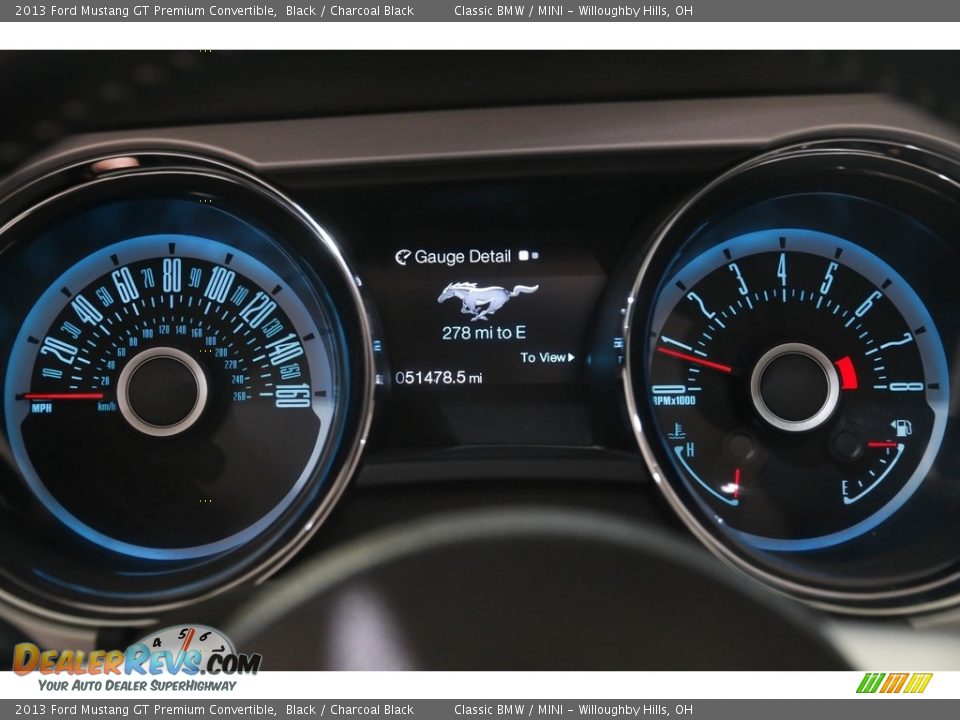Image resolution: width=960 pixels, height=720 pixels.
Task: Click the RPMx1000 label on tachometer
Action: (x=674, y=400)
